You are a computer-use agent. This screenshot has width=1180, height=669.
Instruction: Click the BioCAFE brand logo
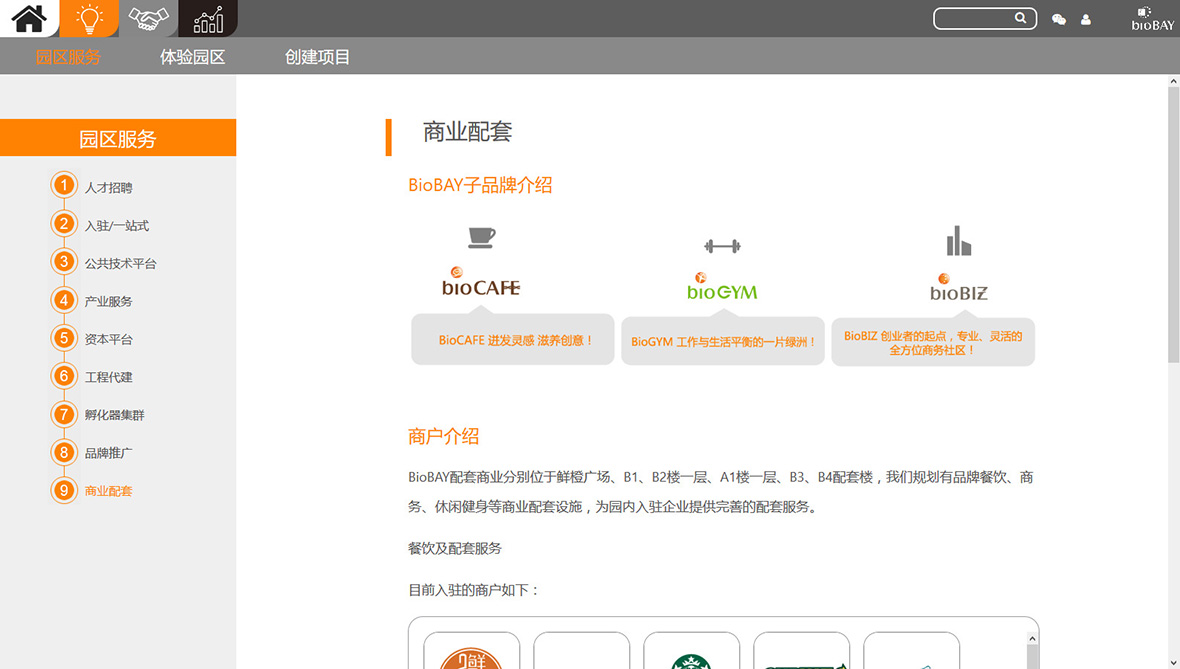(481, 282)
